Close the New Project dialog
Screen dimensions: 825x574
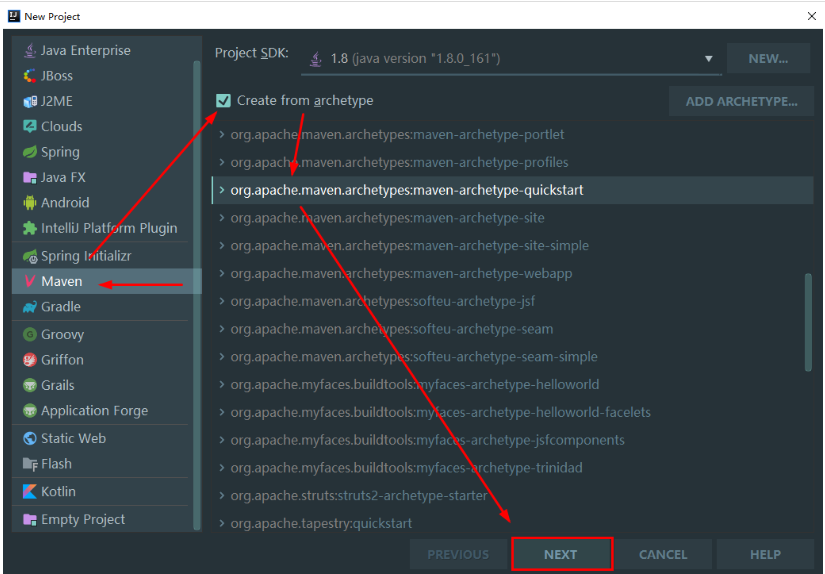pyautogui.click(x=811, y=16)
